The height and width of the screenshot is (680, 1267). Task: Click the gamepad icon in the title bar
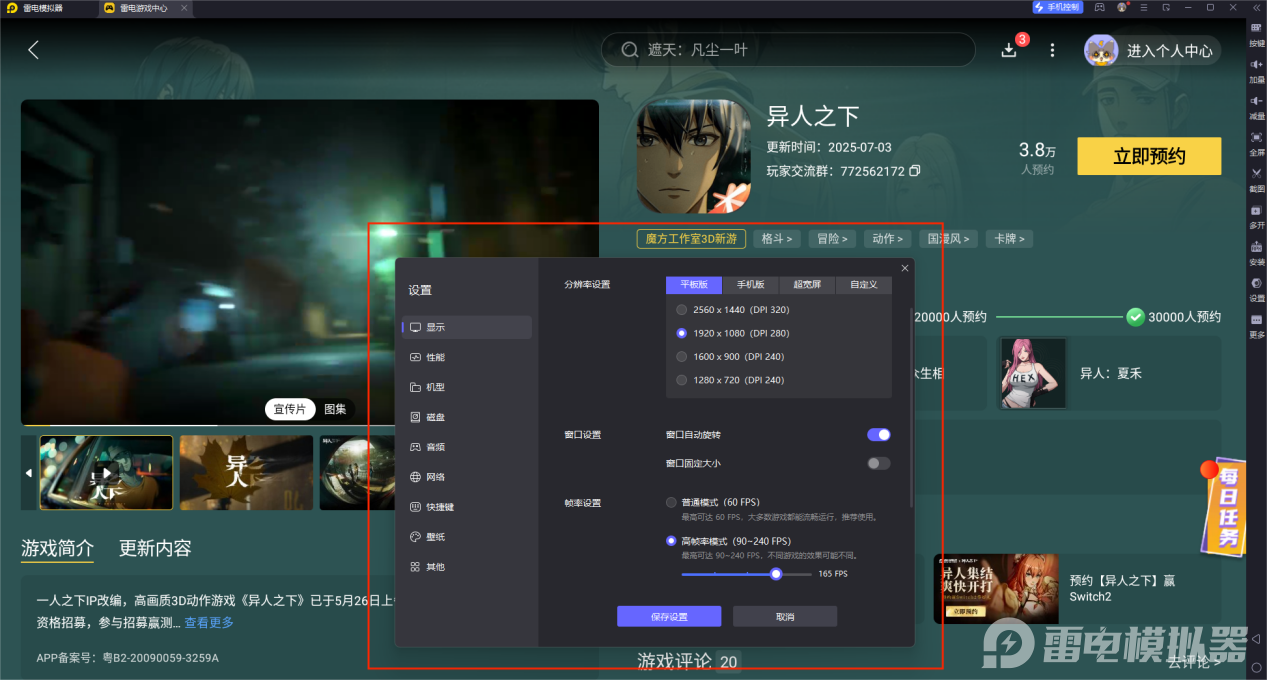coord(1099,7)
